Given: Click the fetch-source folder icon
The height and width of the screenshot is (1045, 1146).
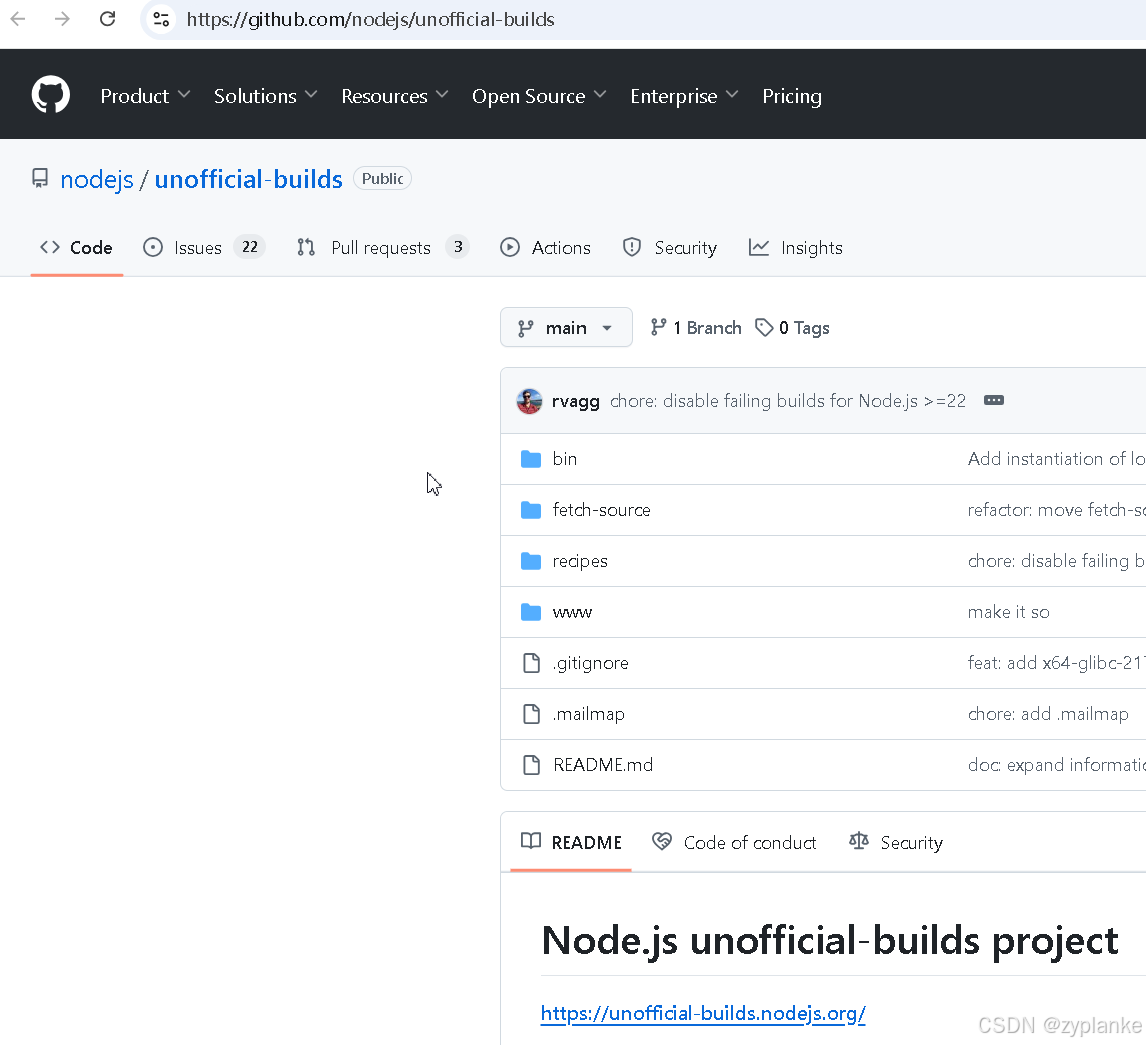Looking at the screenshot, I should coord(531,510).
